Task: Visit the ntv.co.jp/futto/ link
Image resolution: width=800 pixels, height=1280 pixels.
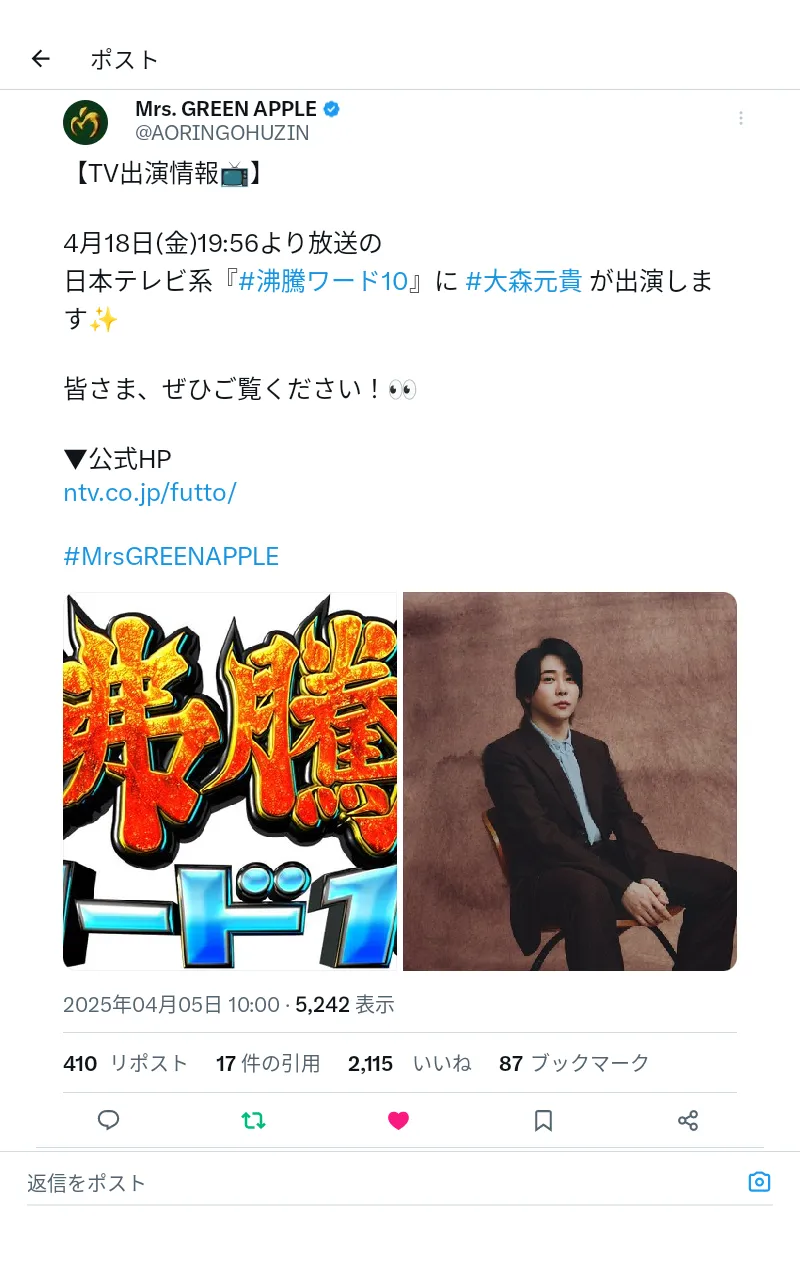Action: pos(150,493)
